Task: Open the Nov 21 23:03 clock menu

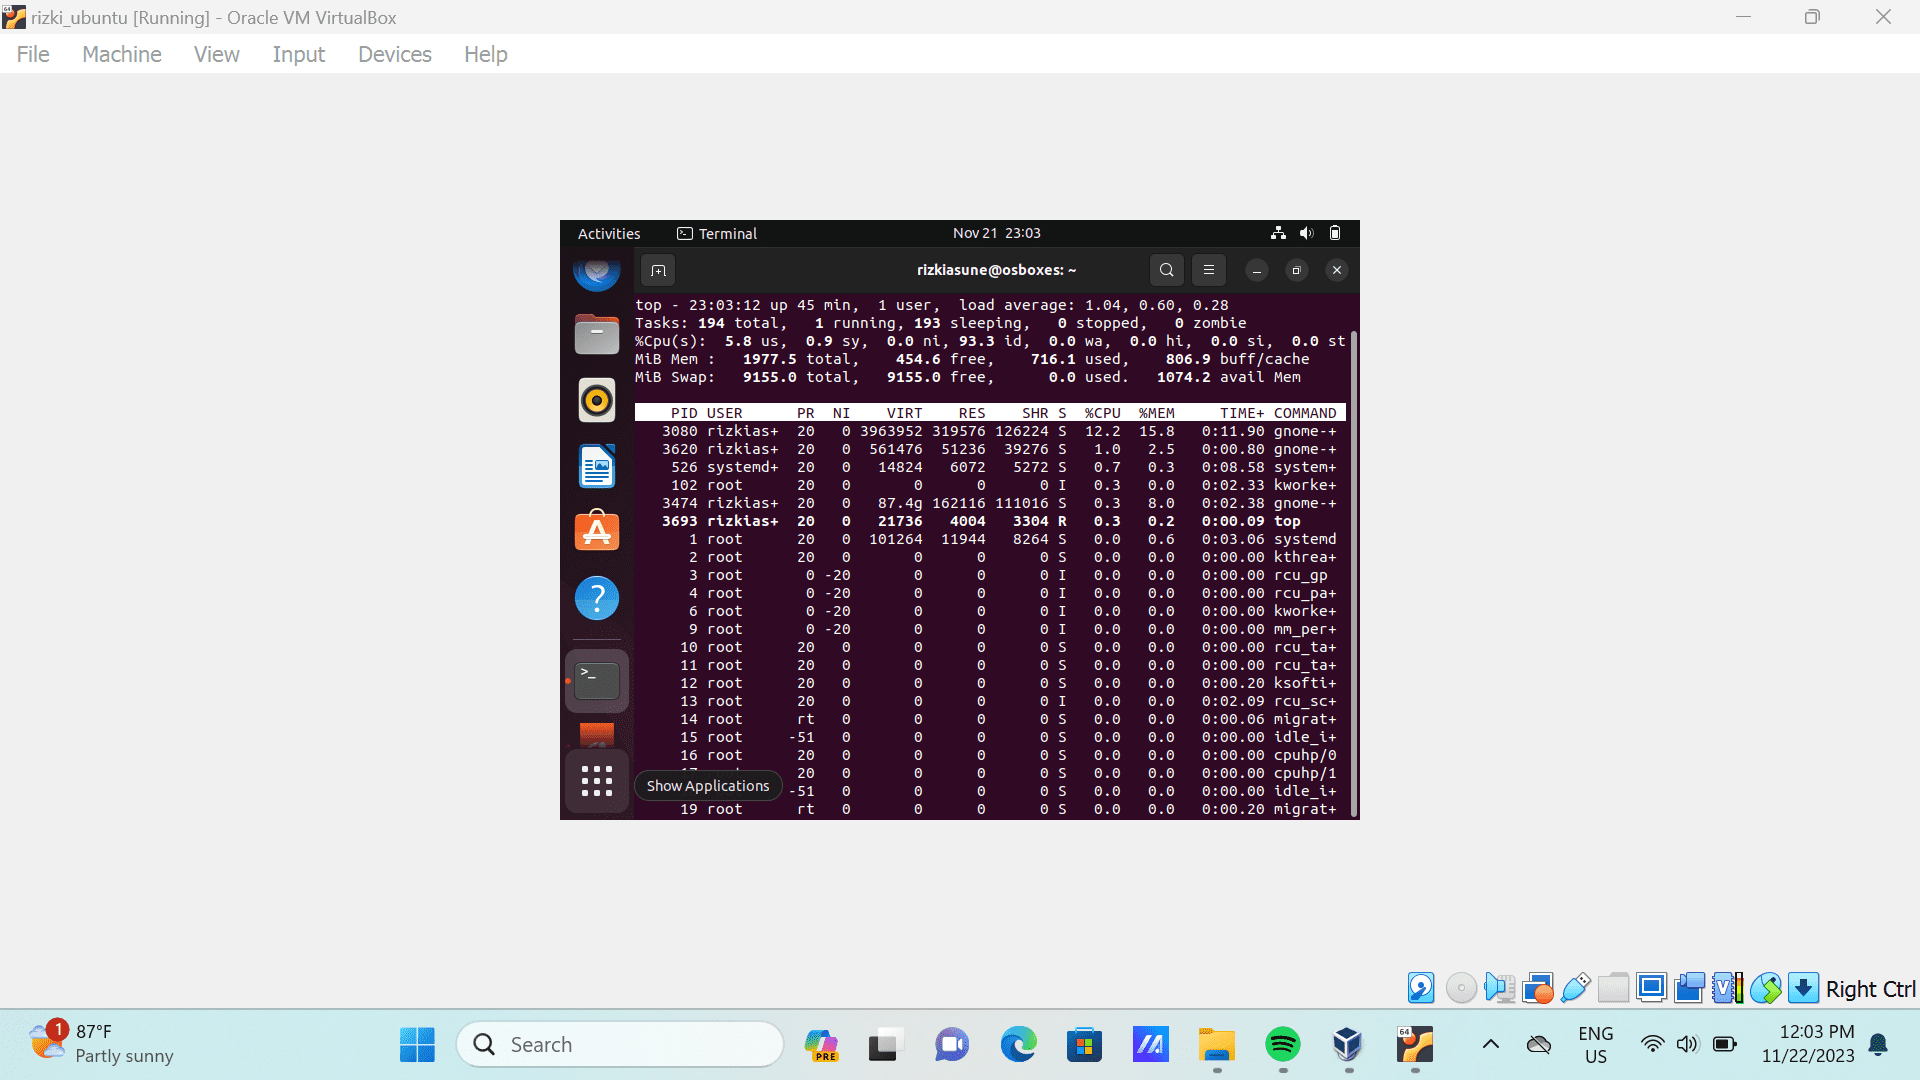Action: click(996, 233)
